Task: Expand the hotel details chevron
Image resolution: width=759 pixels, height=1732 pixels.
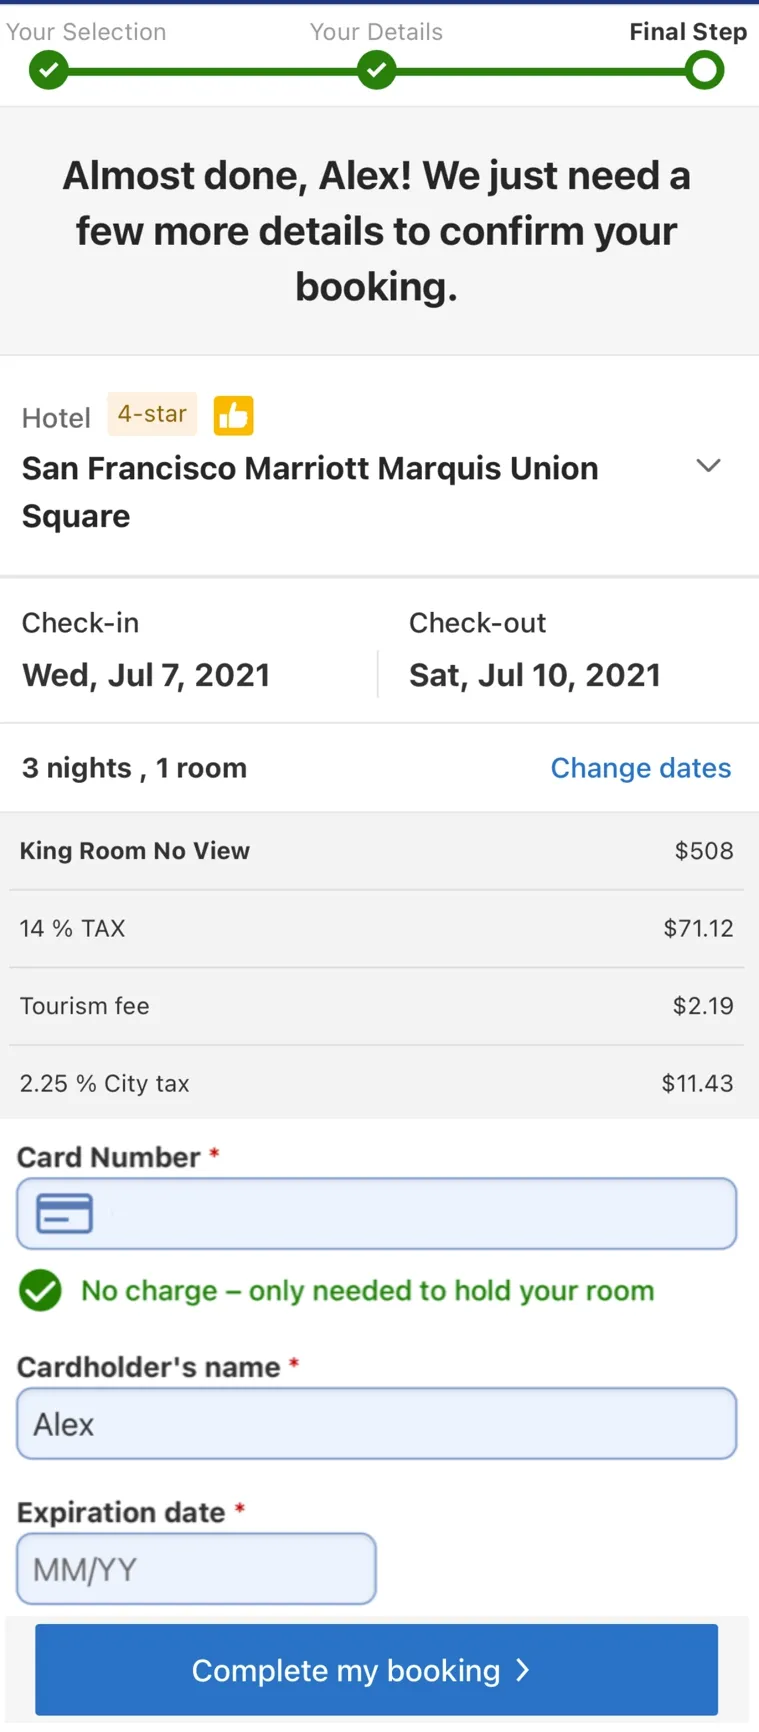Action: 708,466
